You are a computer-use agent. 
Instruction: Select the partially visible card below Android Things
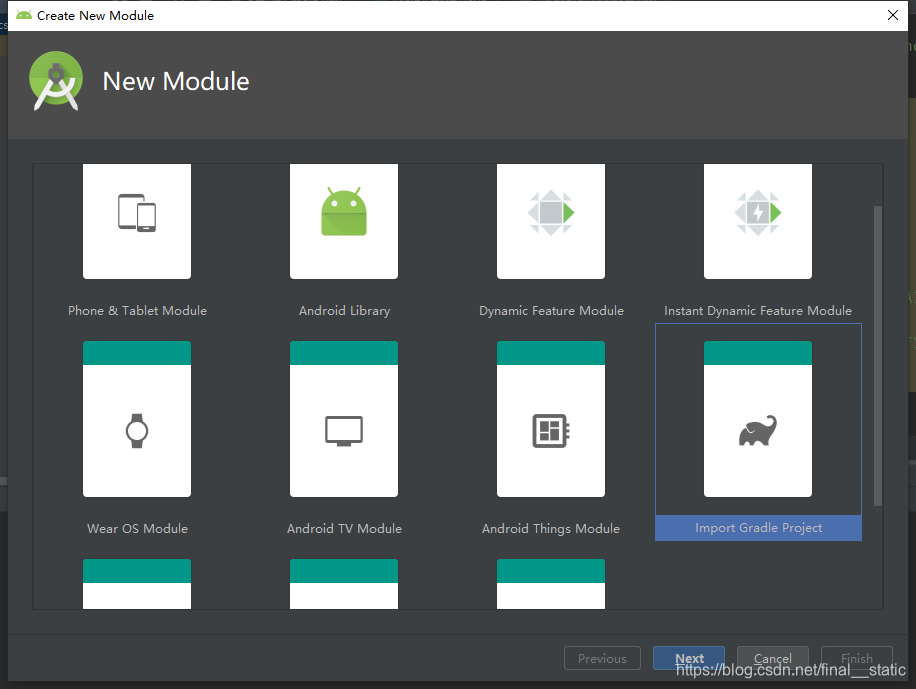(551, 584)
